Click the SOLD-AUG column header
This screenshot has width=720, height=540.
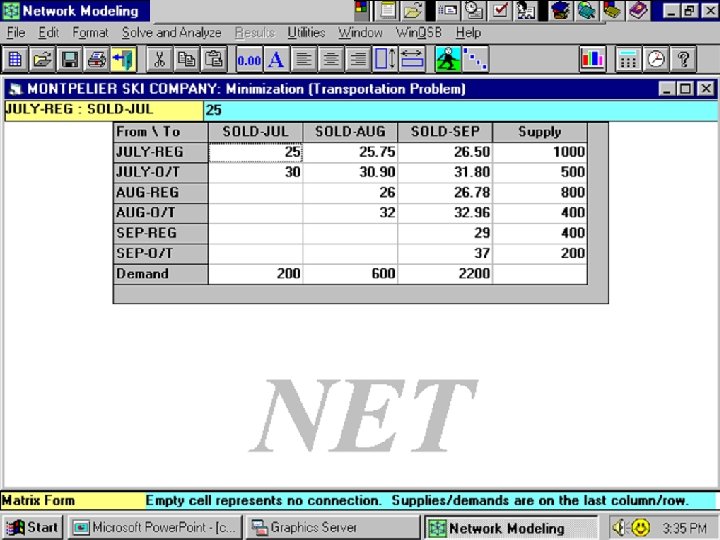coord(350,132)
